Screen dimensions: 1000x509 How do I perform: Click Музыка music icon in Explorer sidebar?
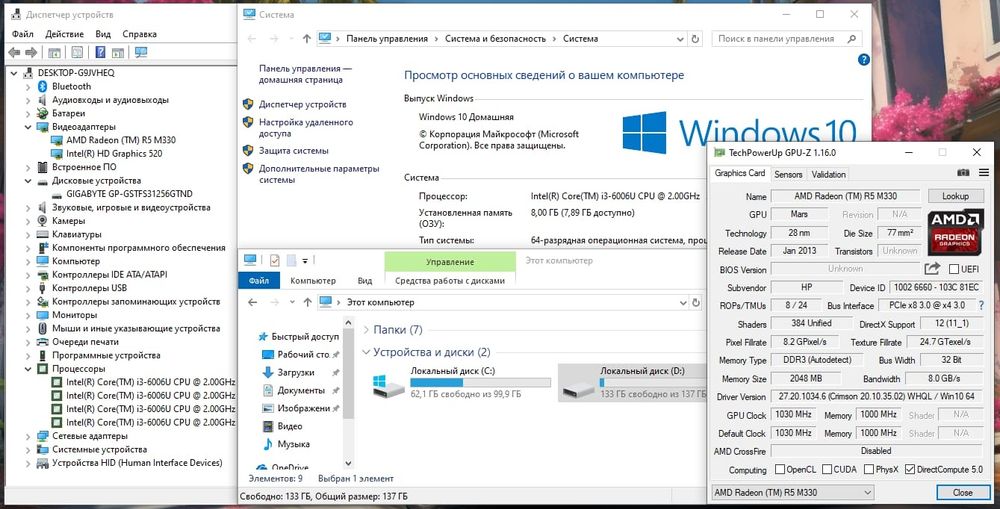click(x=268, y=444)
